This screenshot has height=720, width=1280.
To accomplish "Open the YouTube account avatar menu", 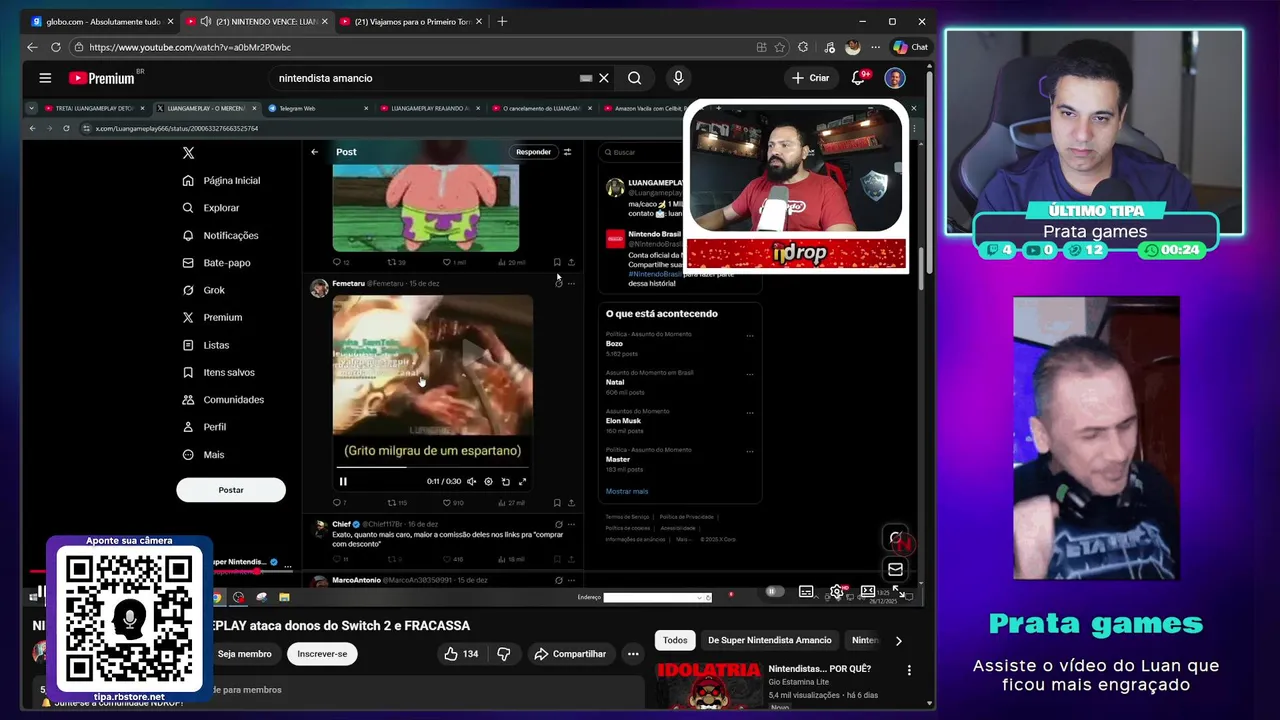I will [895, 78].
